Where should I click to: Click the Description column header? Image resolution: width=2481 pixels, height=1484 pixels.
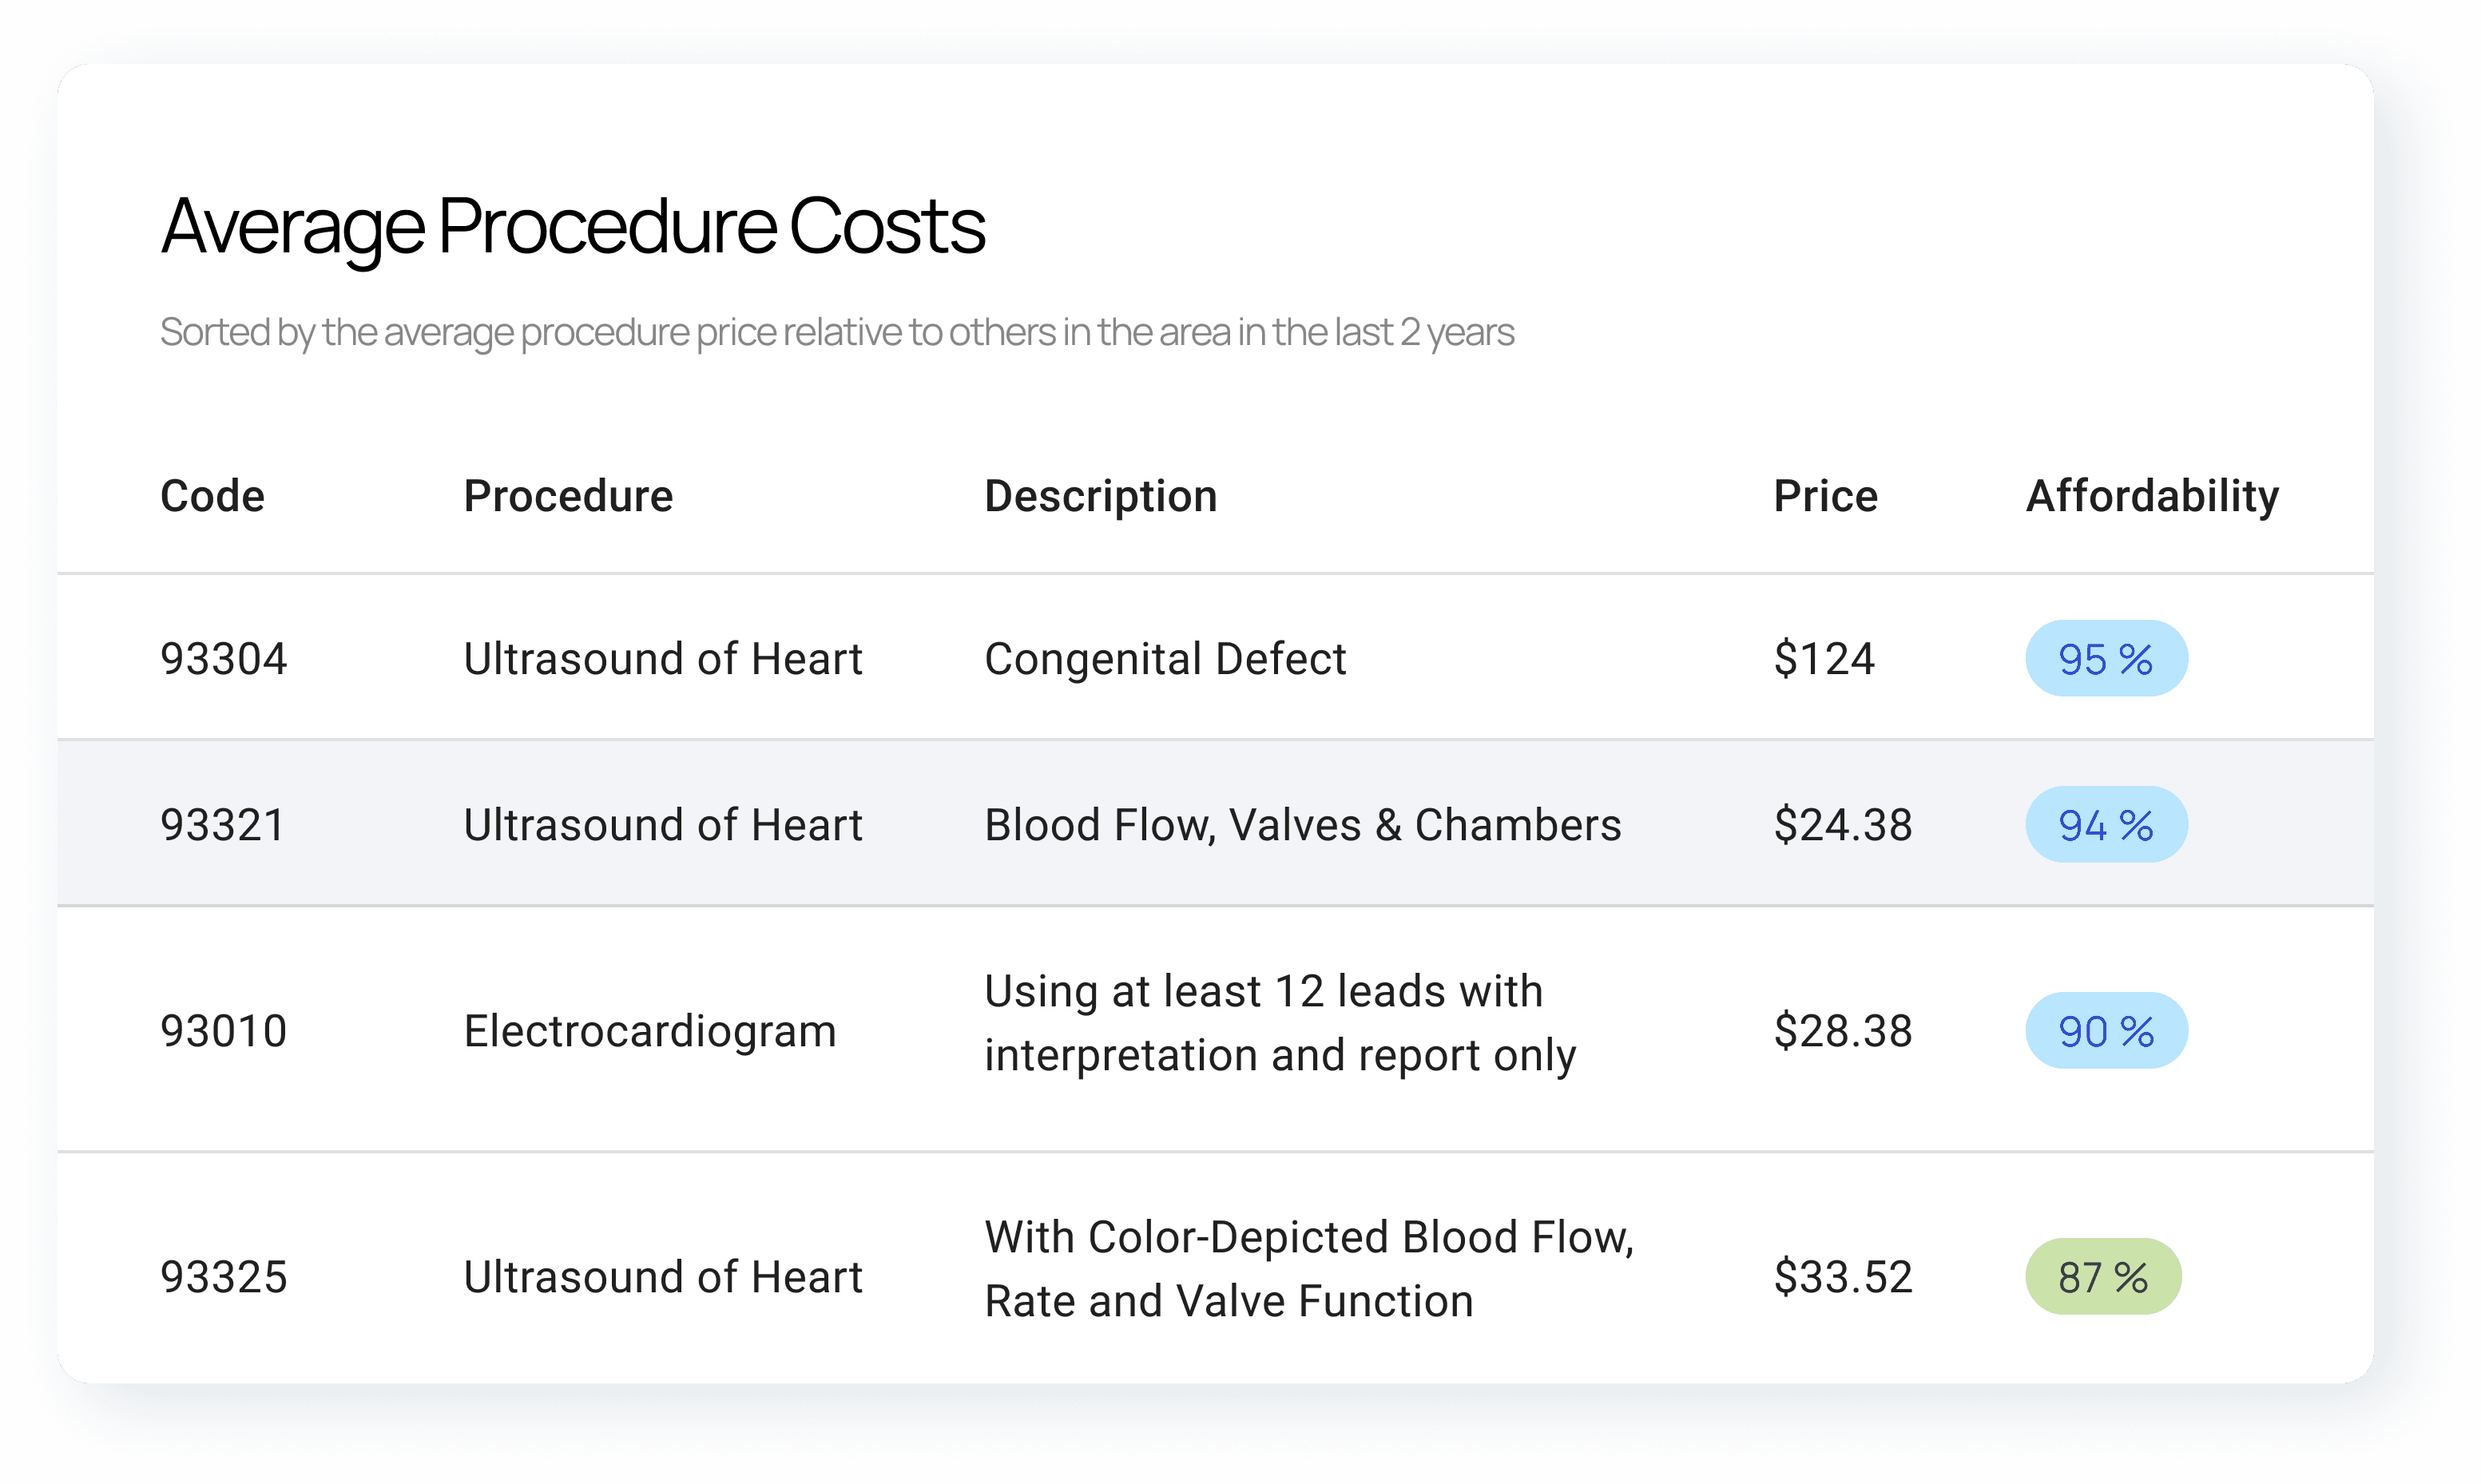click(1100, 496)
